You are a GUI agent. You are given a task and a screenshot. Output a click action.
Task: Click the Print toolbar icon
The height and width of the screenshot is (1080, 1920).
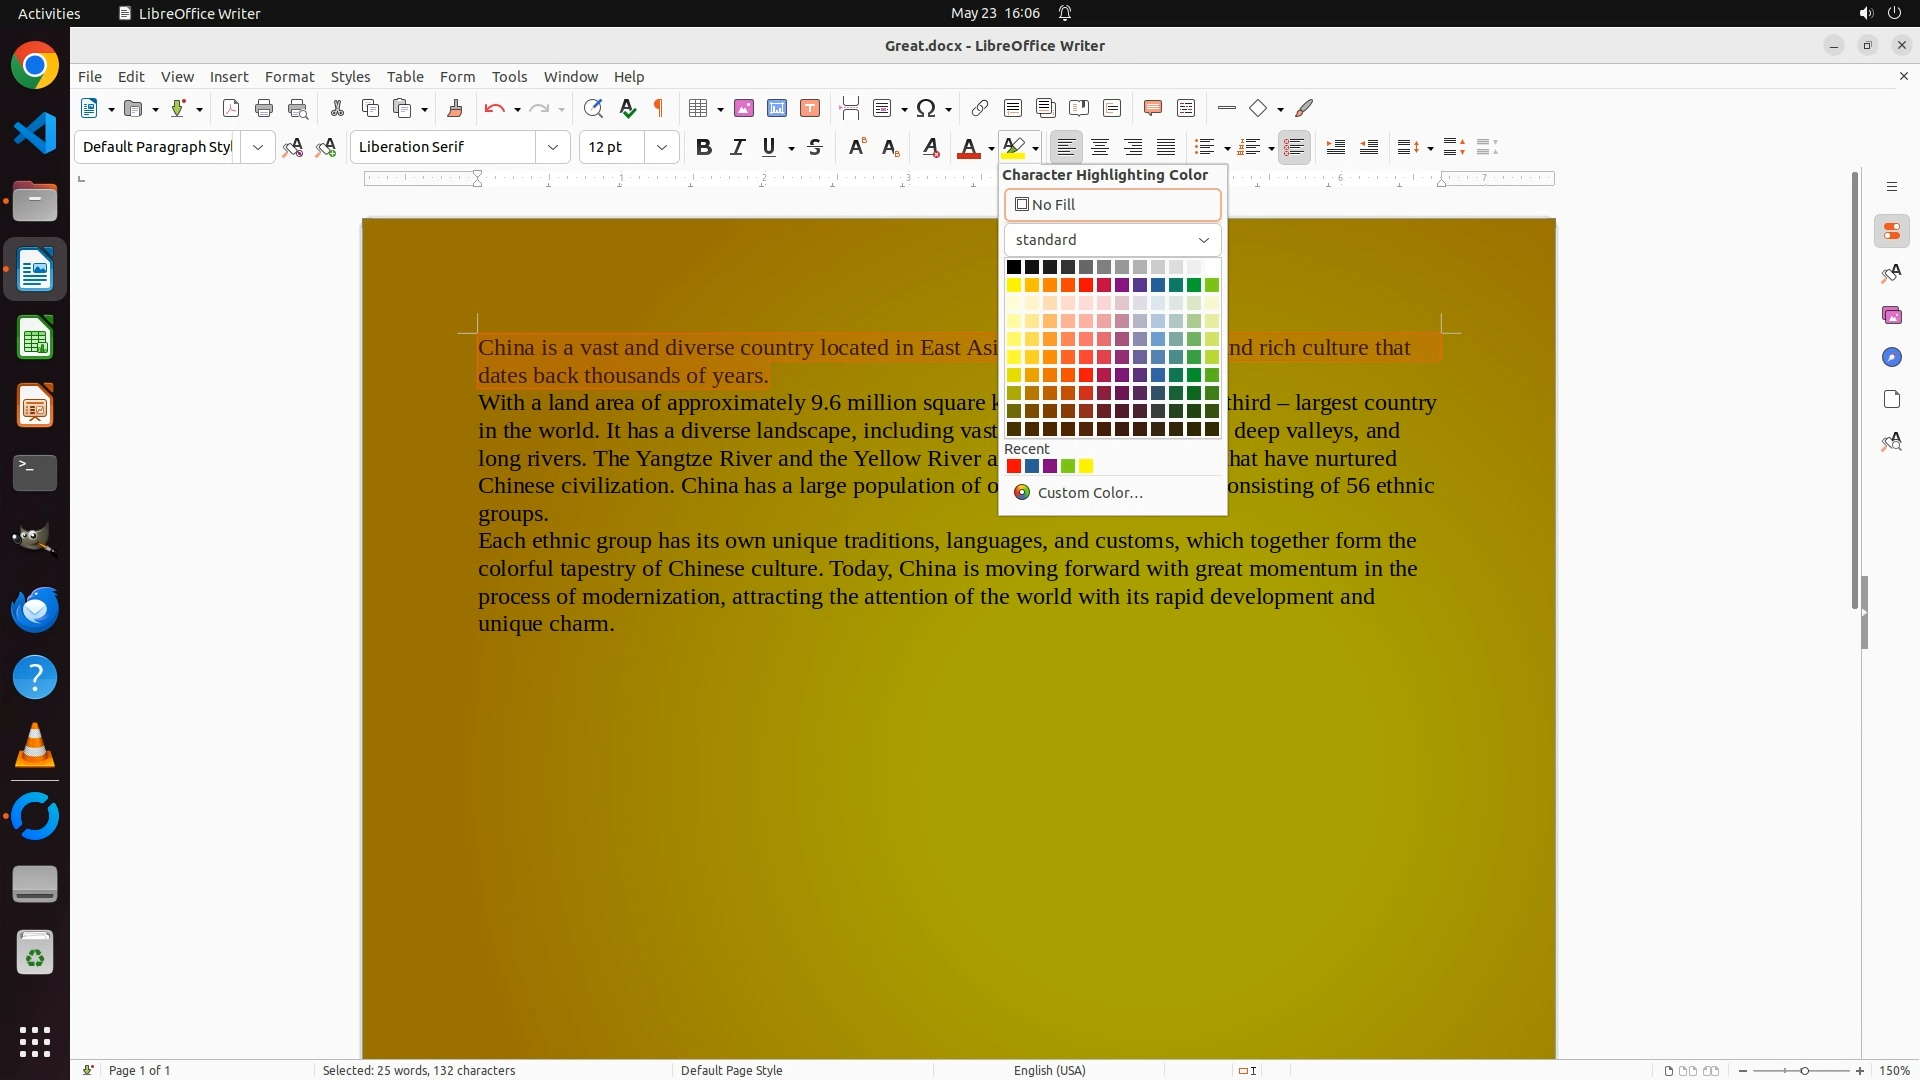click(x=264, y=108)
